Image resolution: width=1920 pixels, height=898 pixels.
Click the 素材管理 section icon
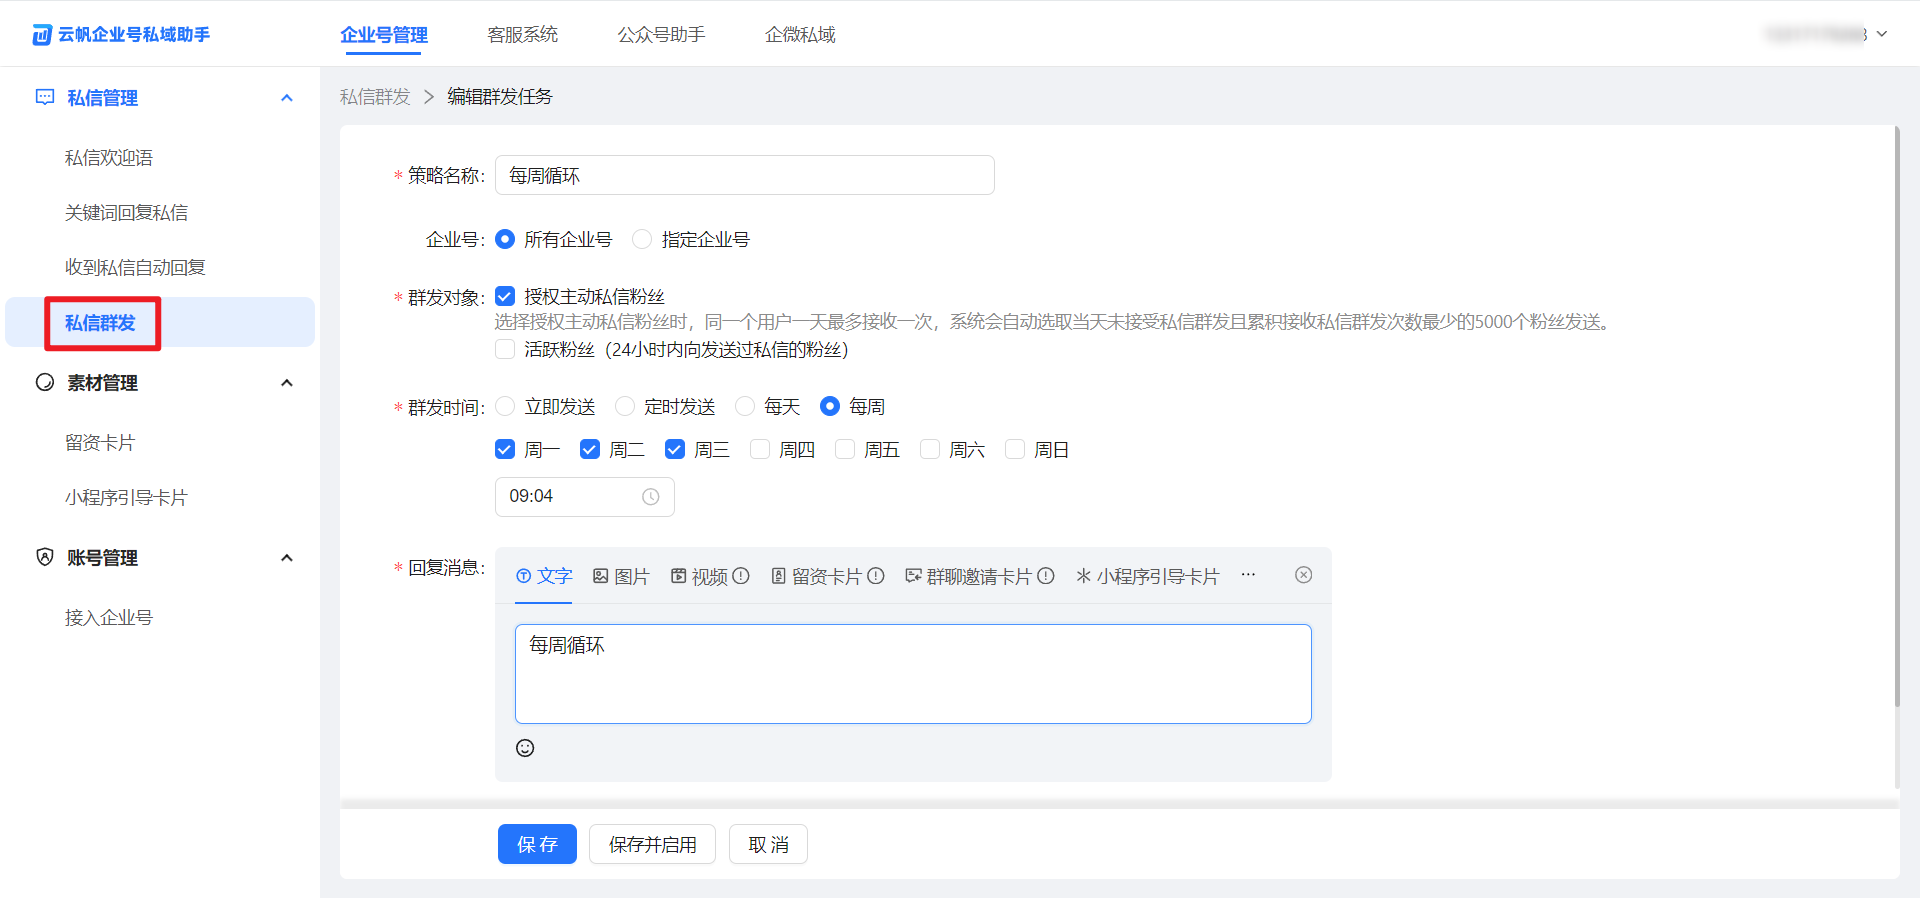click(45, 382)
